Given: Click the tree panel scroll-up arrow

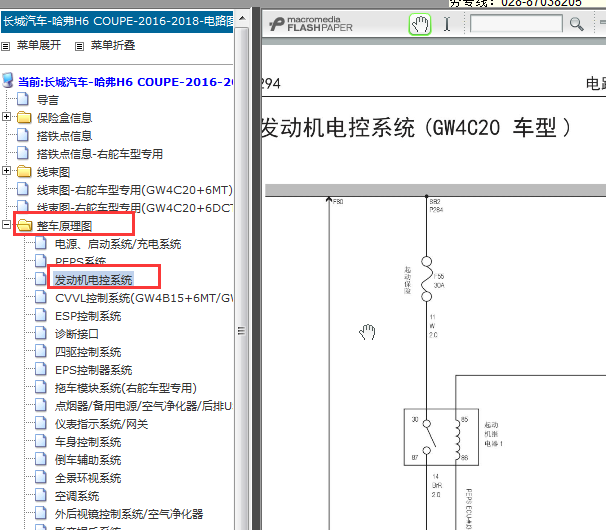Looking at the screenshot, I should tap(242, 18).
